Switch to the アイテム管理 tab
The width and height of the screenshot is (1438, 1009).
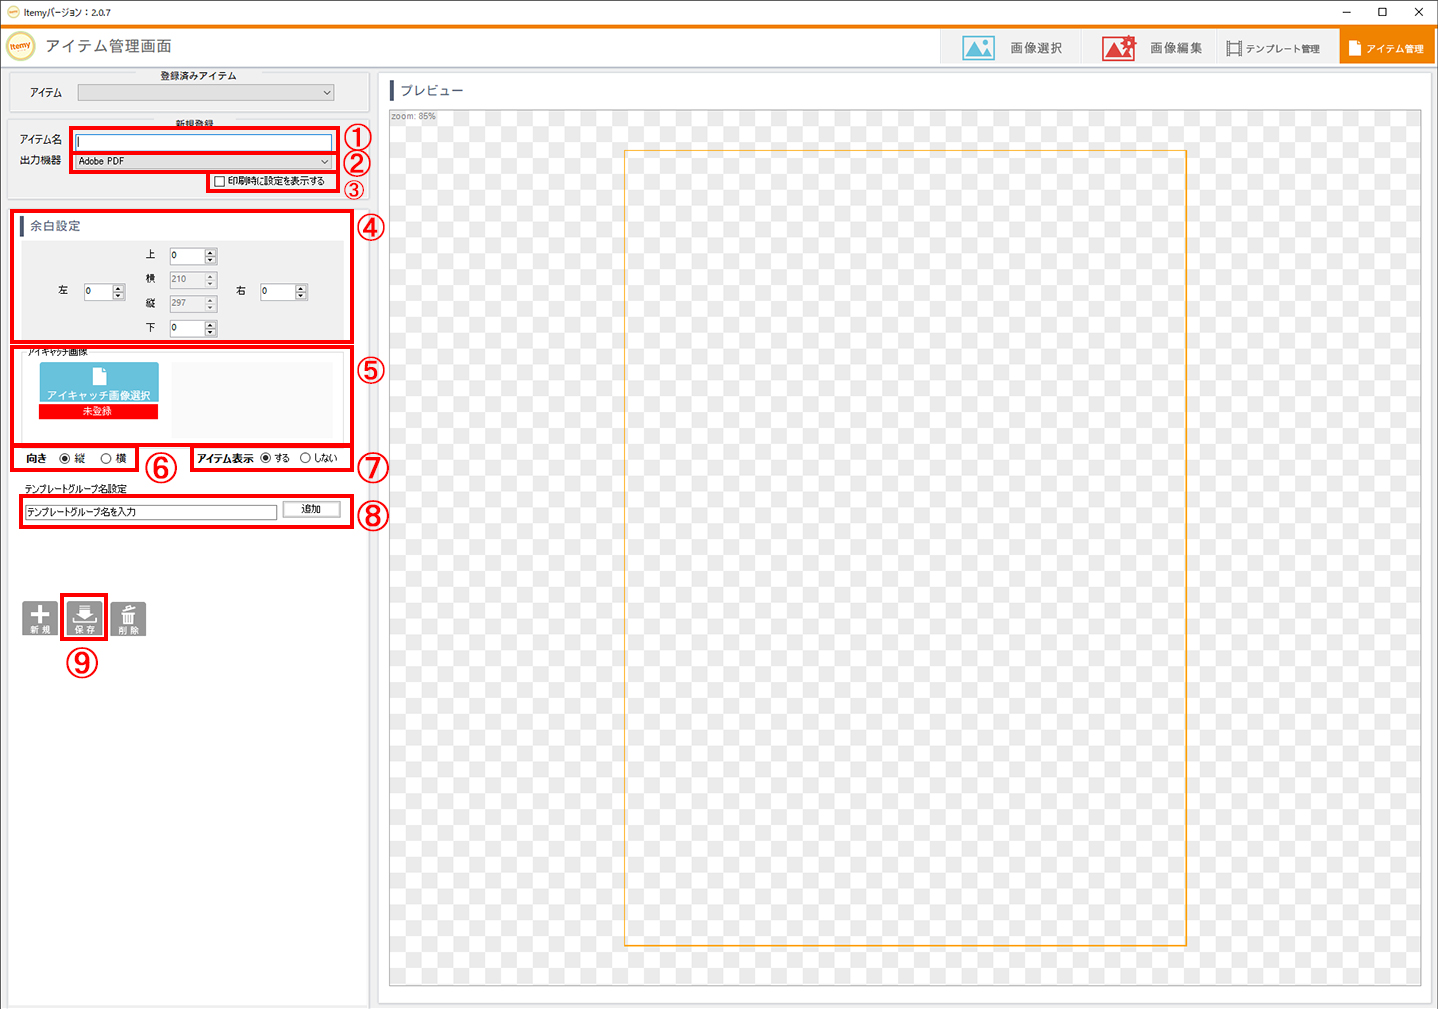coord(1386,48)
